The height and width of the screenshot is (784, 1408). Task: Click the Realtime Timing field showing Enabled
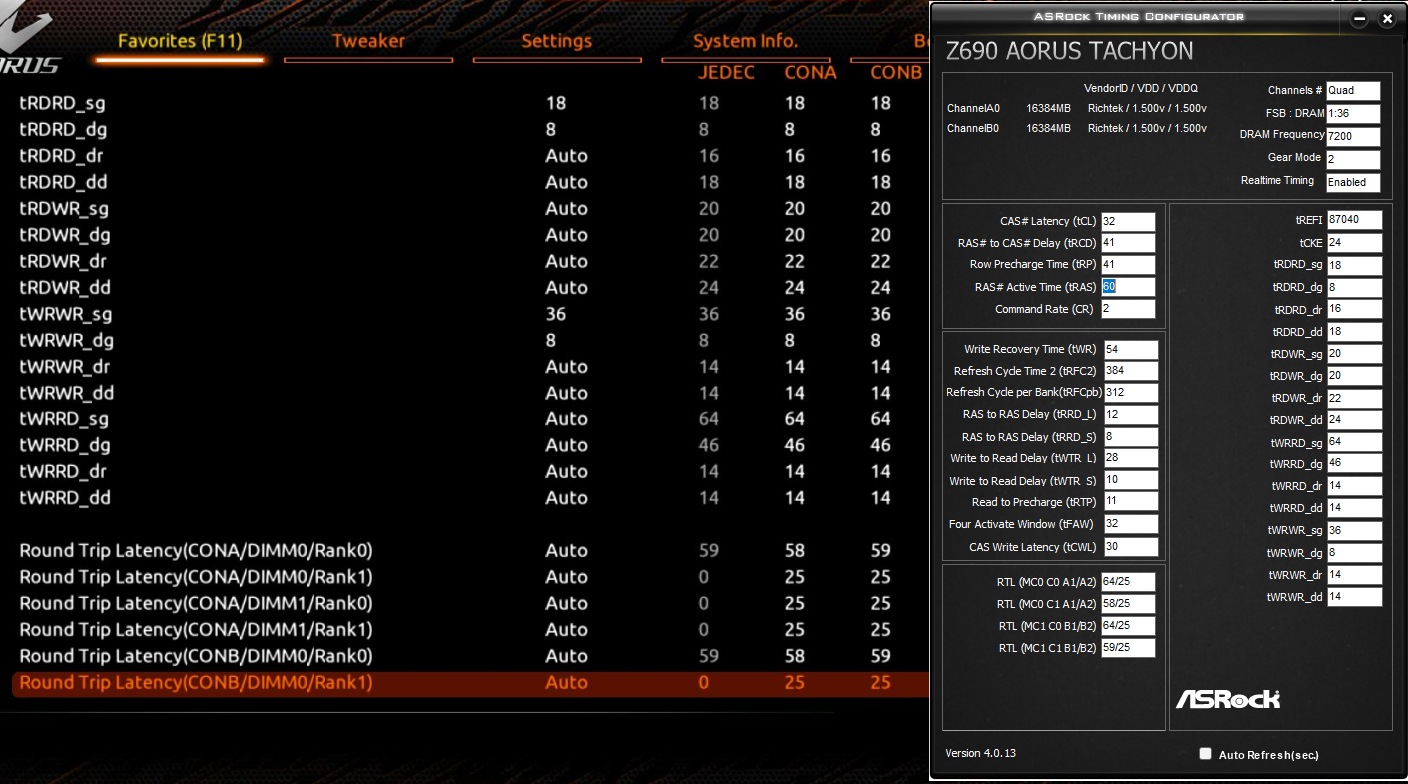tap(1353, 183)
